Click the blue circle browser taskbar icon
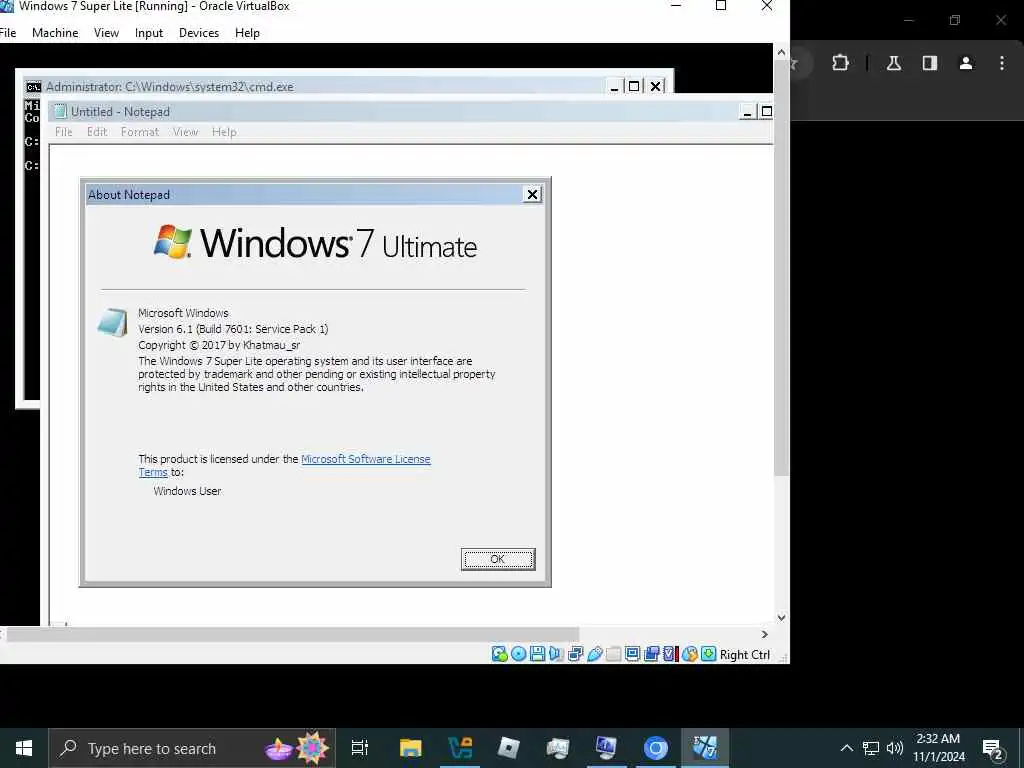Image resolution: width=1024 pixels, height=768 pixels. 655,747
